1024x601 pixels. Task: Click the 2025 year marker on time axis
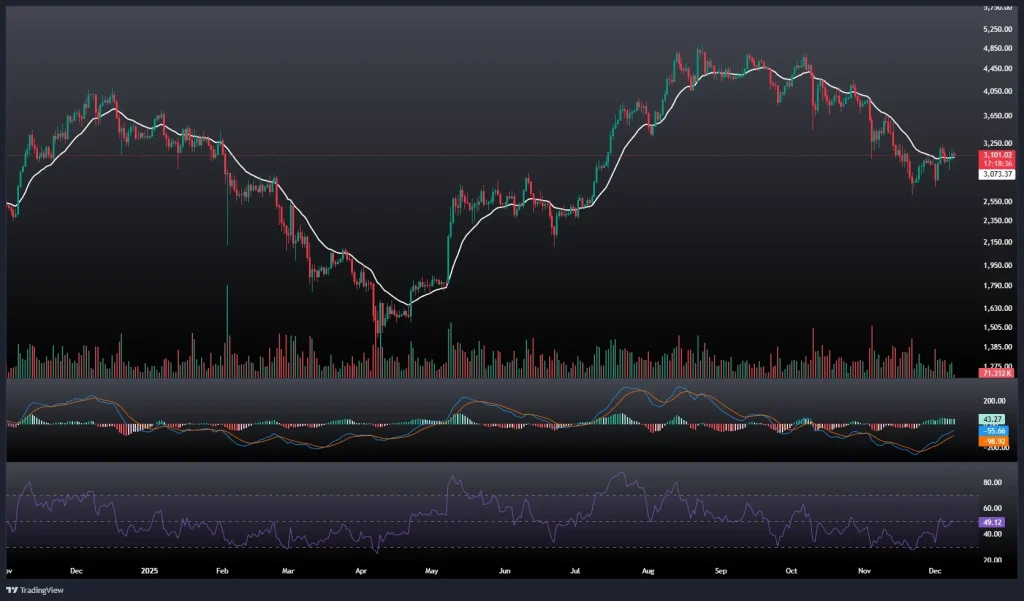pos(150,570)
